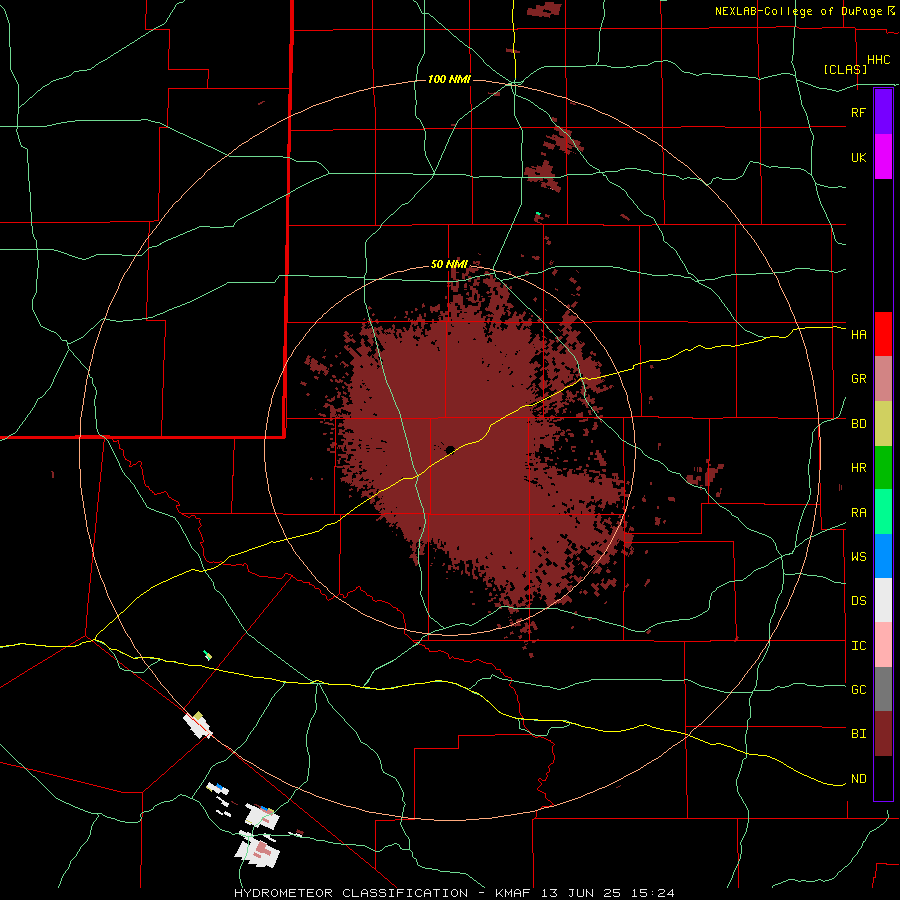Screen dimensions: 900x900
Task: Click the BD yellow legend swatch
Action: [x=883, y=424]
